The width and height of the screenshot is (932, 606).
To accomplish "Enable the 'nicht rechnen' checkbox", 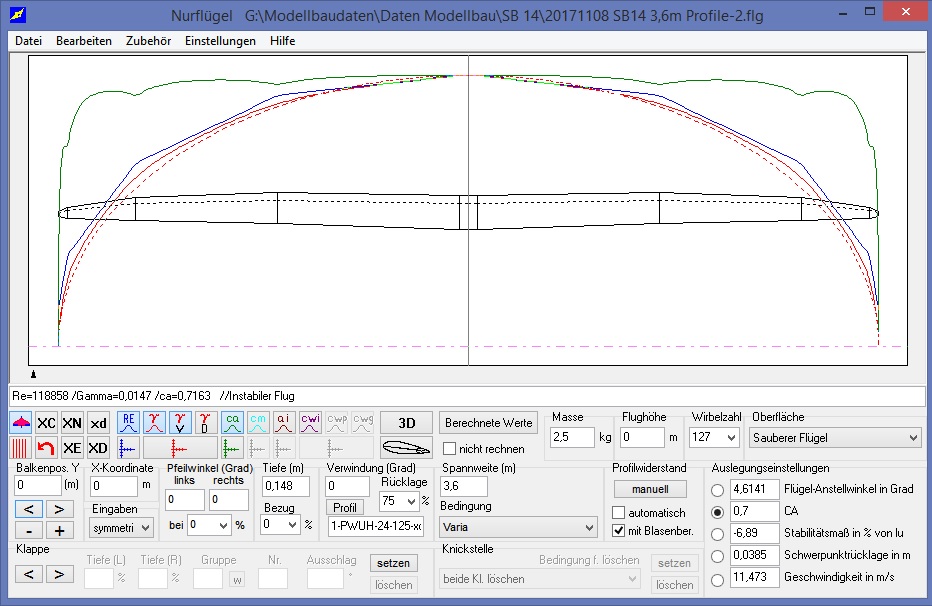I will [450, 449].
